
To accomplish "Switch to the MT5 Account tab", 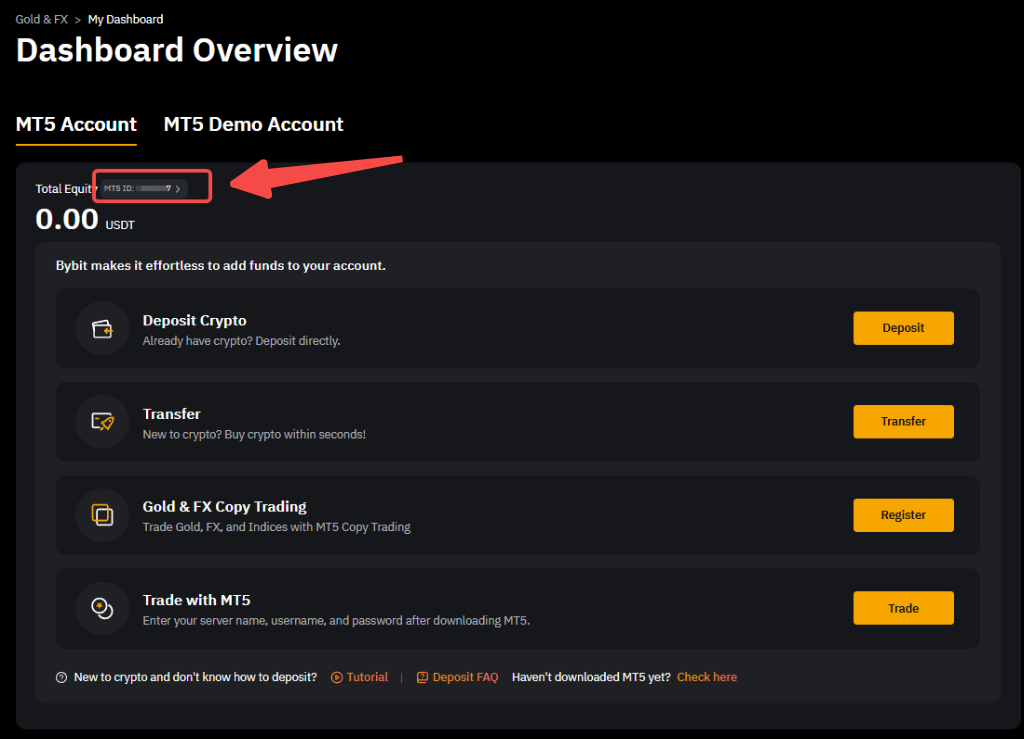I will tap(76, 125).
